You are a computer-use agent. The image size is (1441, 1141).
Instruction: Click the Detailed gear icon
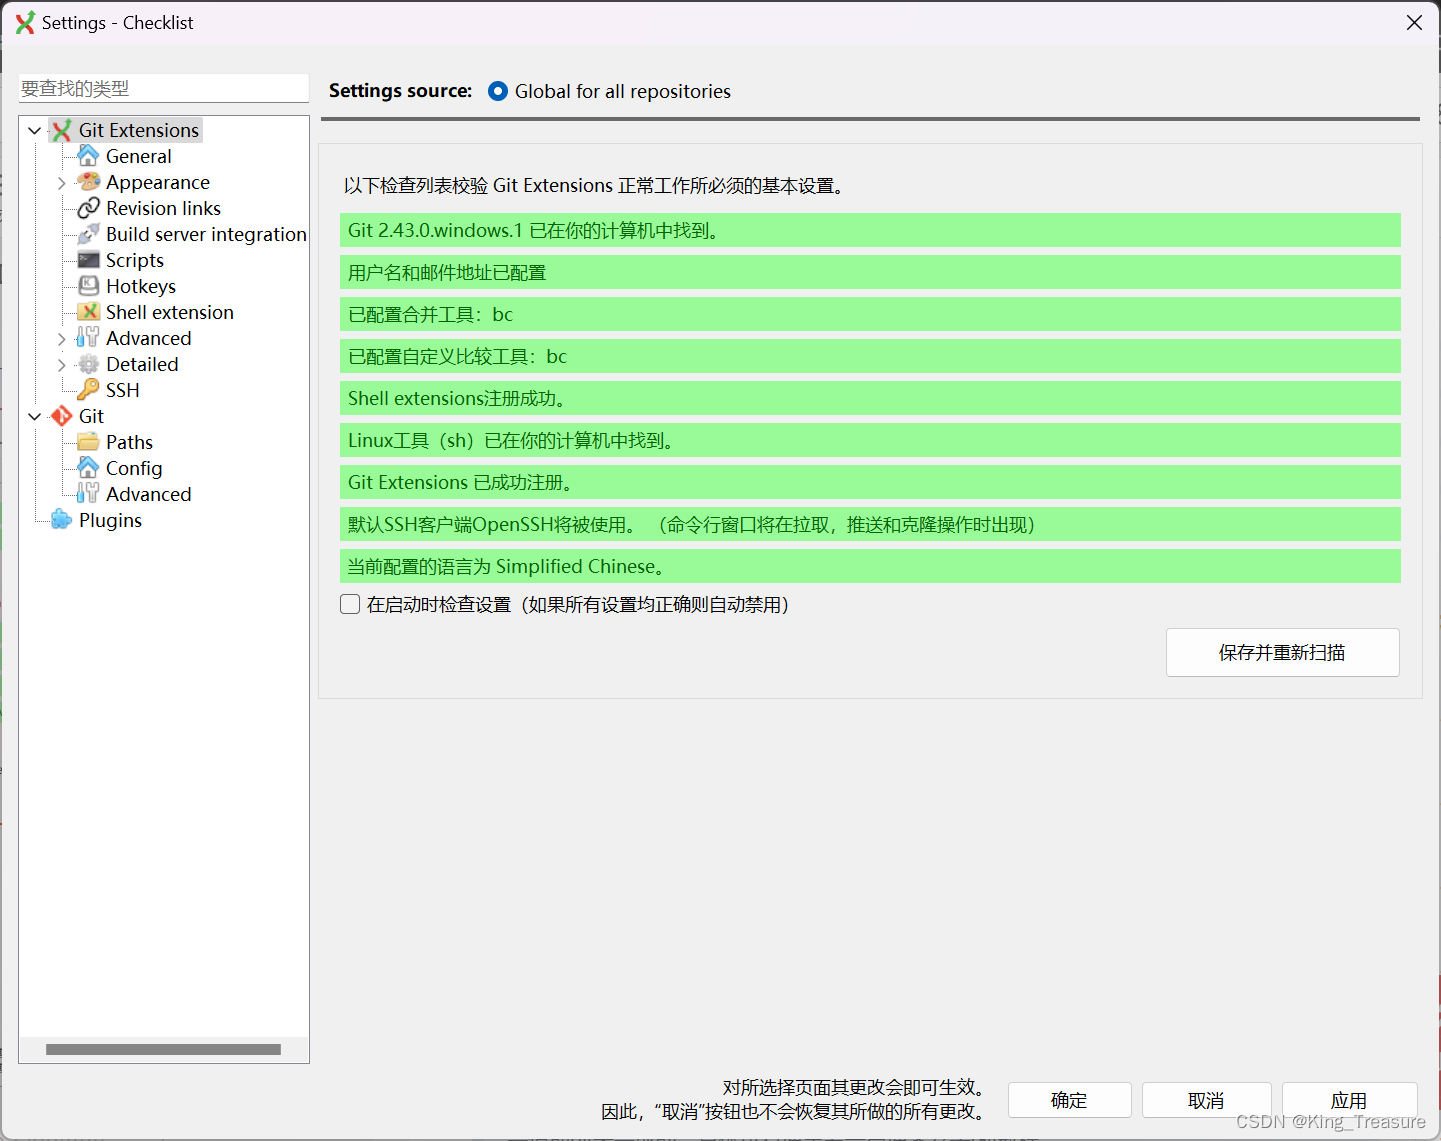(88, 364)
